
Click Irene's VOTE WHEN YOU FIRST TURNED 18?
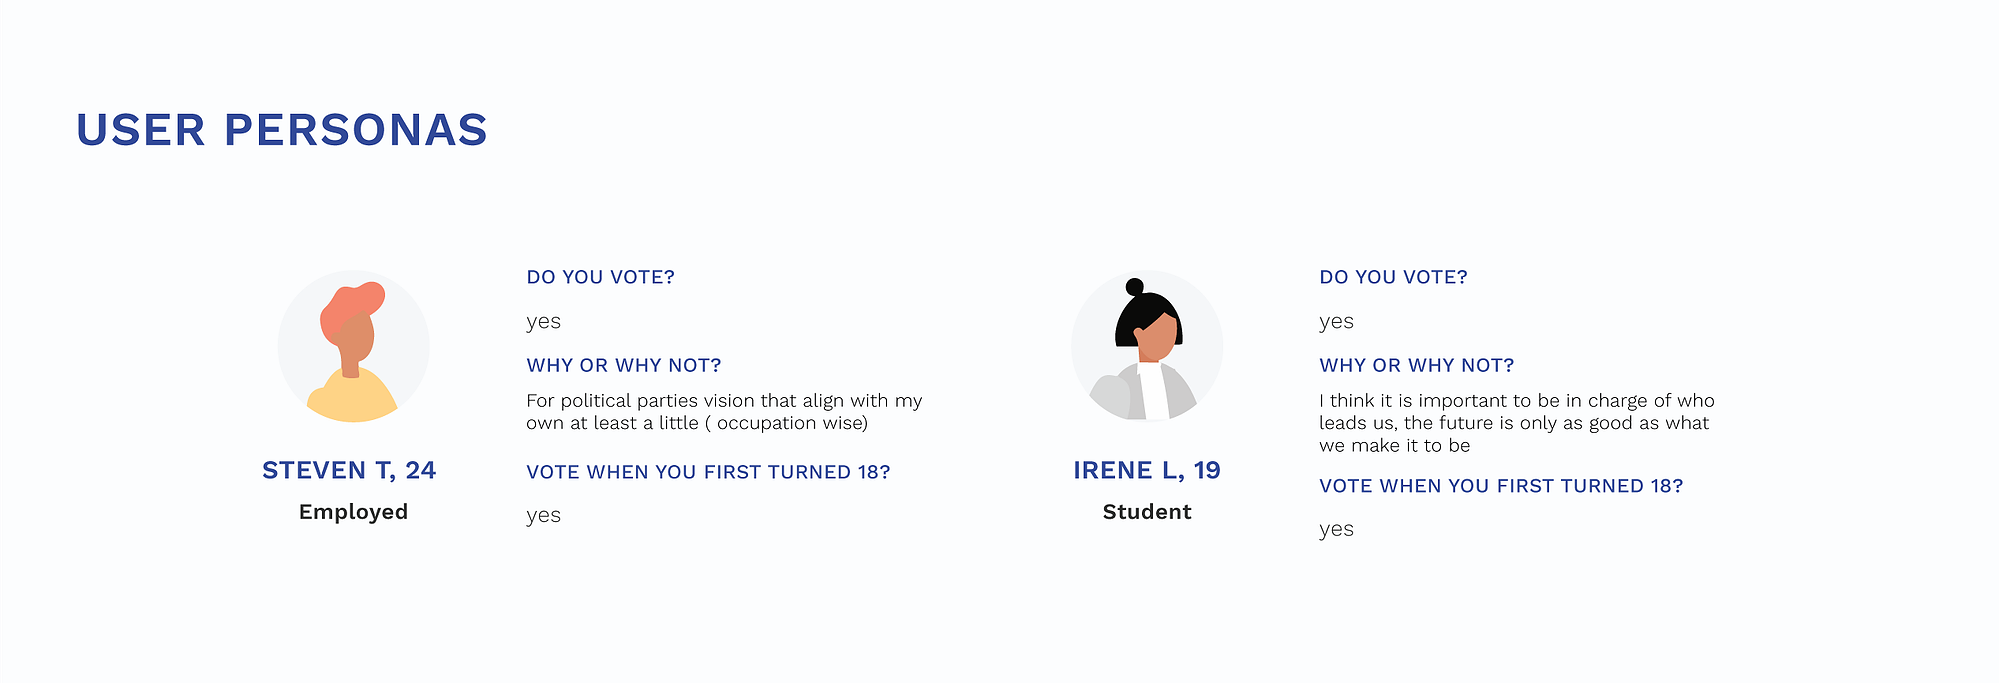tap(1501, 486)
